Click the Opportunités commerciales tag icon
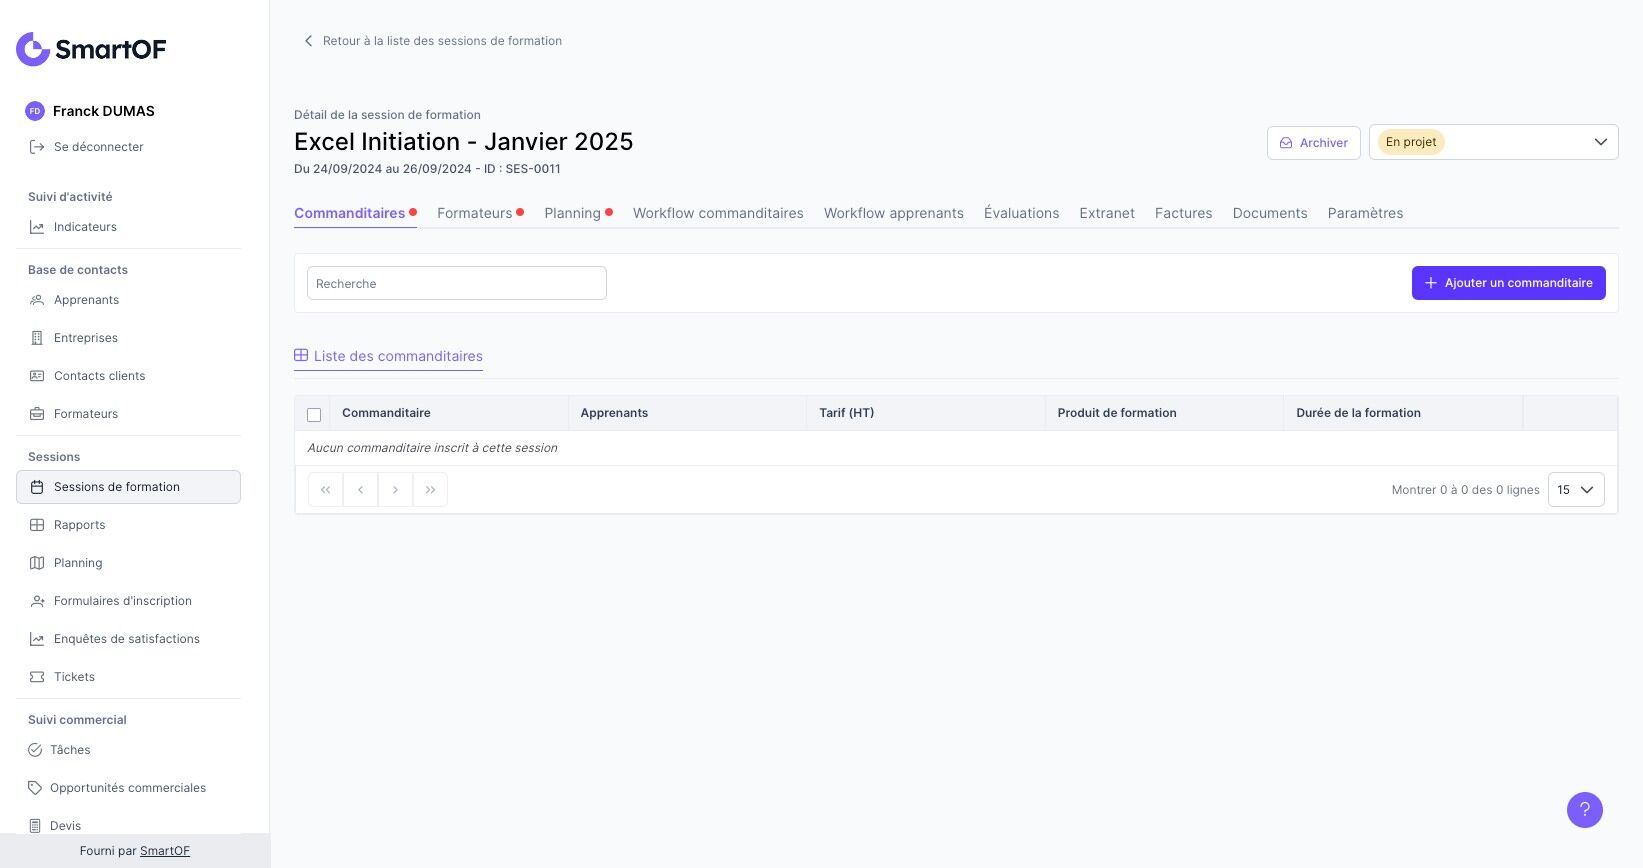The height and width of the screenshot is (868, 1643). click(35, 788)
